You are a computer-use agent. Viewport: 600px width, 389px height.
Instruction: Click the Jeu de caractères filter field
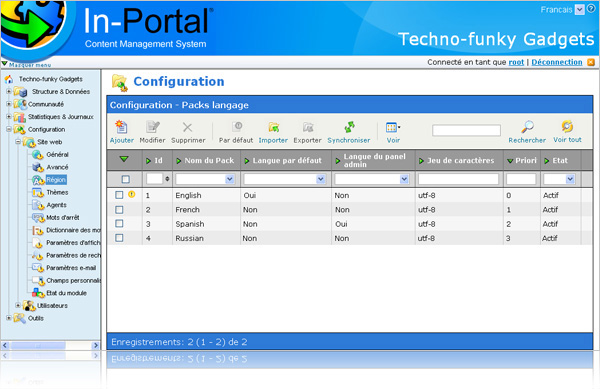(458, 179)
